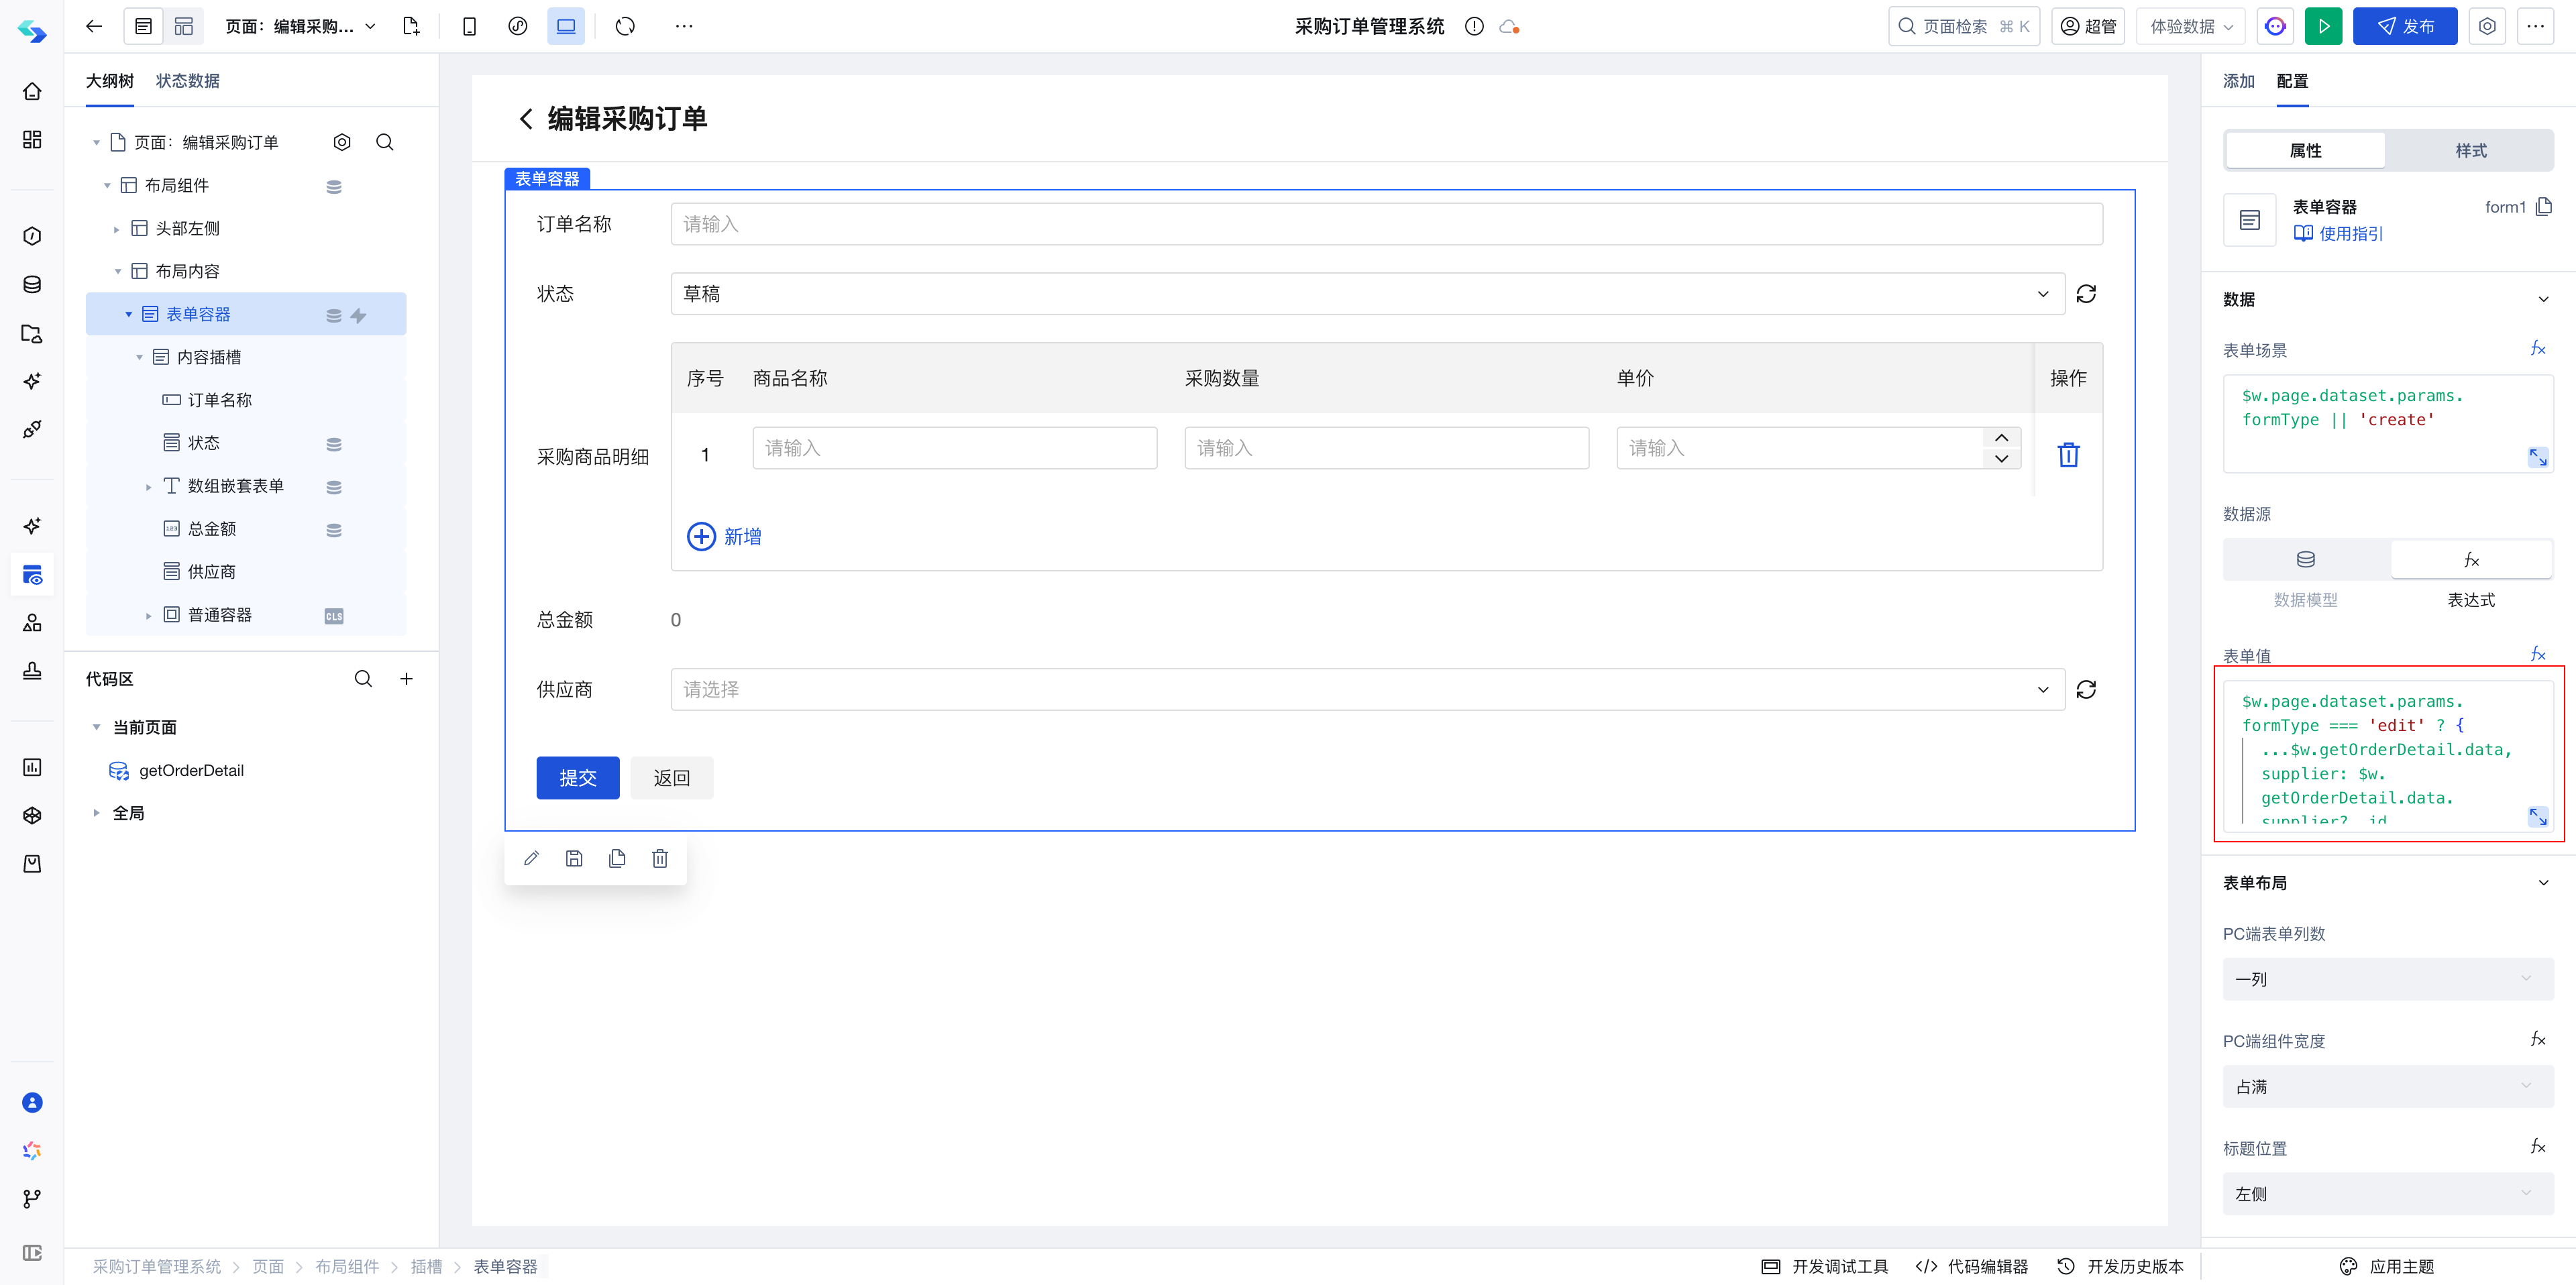The image size is (2576, 1285).
Task: Click the save icon in floating toolbar
Action: click(x=574, y=858)
